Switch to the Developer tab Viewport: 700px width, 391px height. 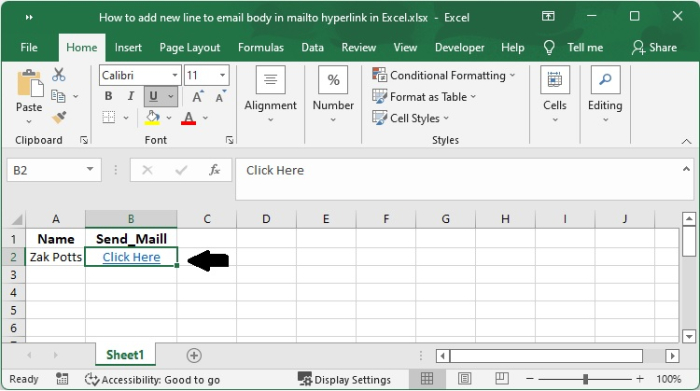pos(459,48)
